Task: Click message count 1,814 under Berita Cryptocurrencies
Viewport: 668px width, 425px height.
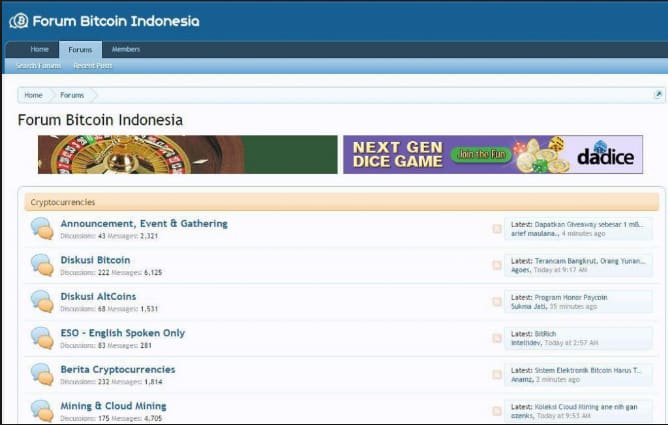Action: click(x=153, y=382)
